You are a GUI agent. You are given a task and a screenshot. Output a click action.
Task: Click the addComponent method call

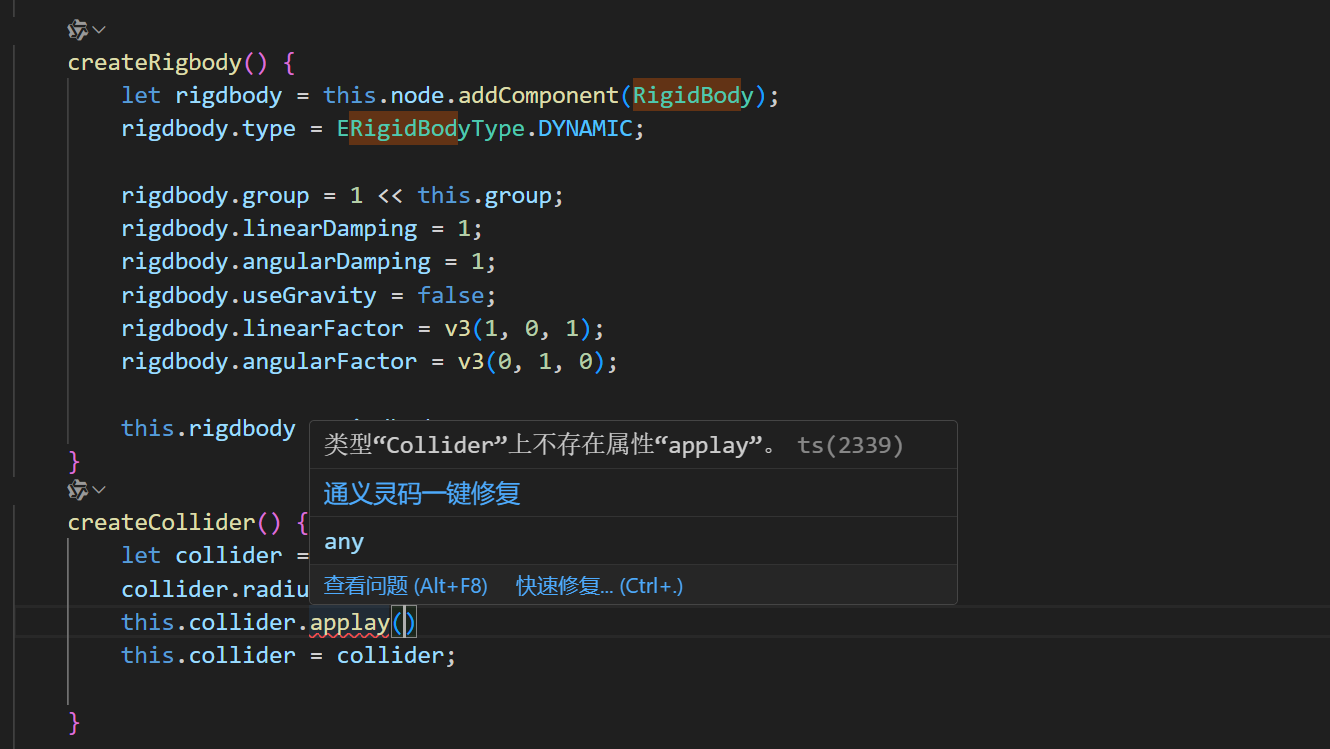point(539,96)
